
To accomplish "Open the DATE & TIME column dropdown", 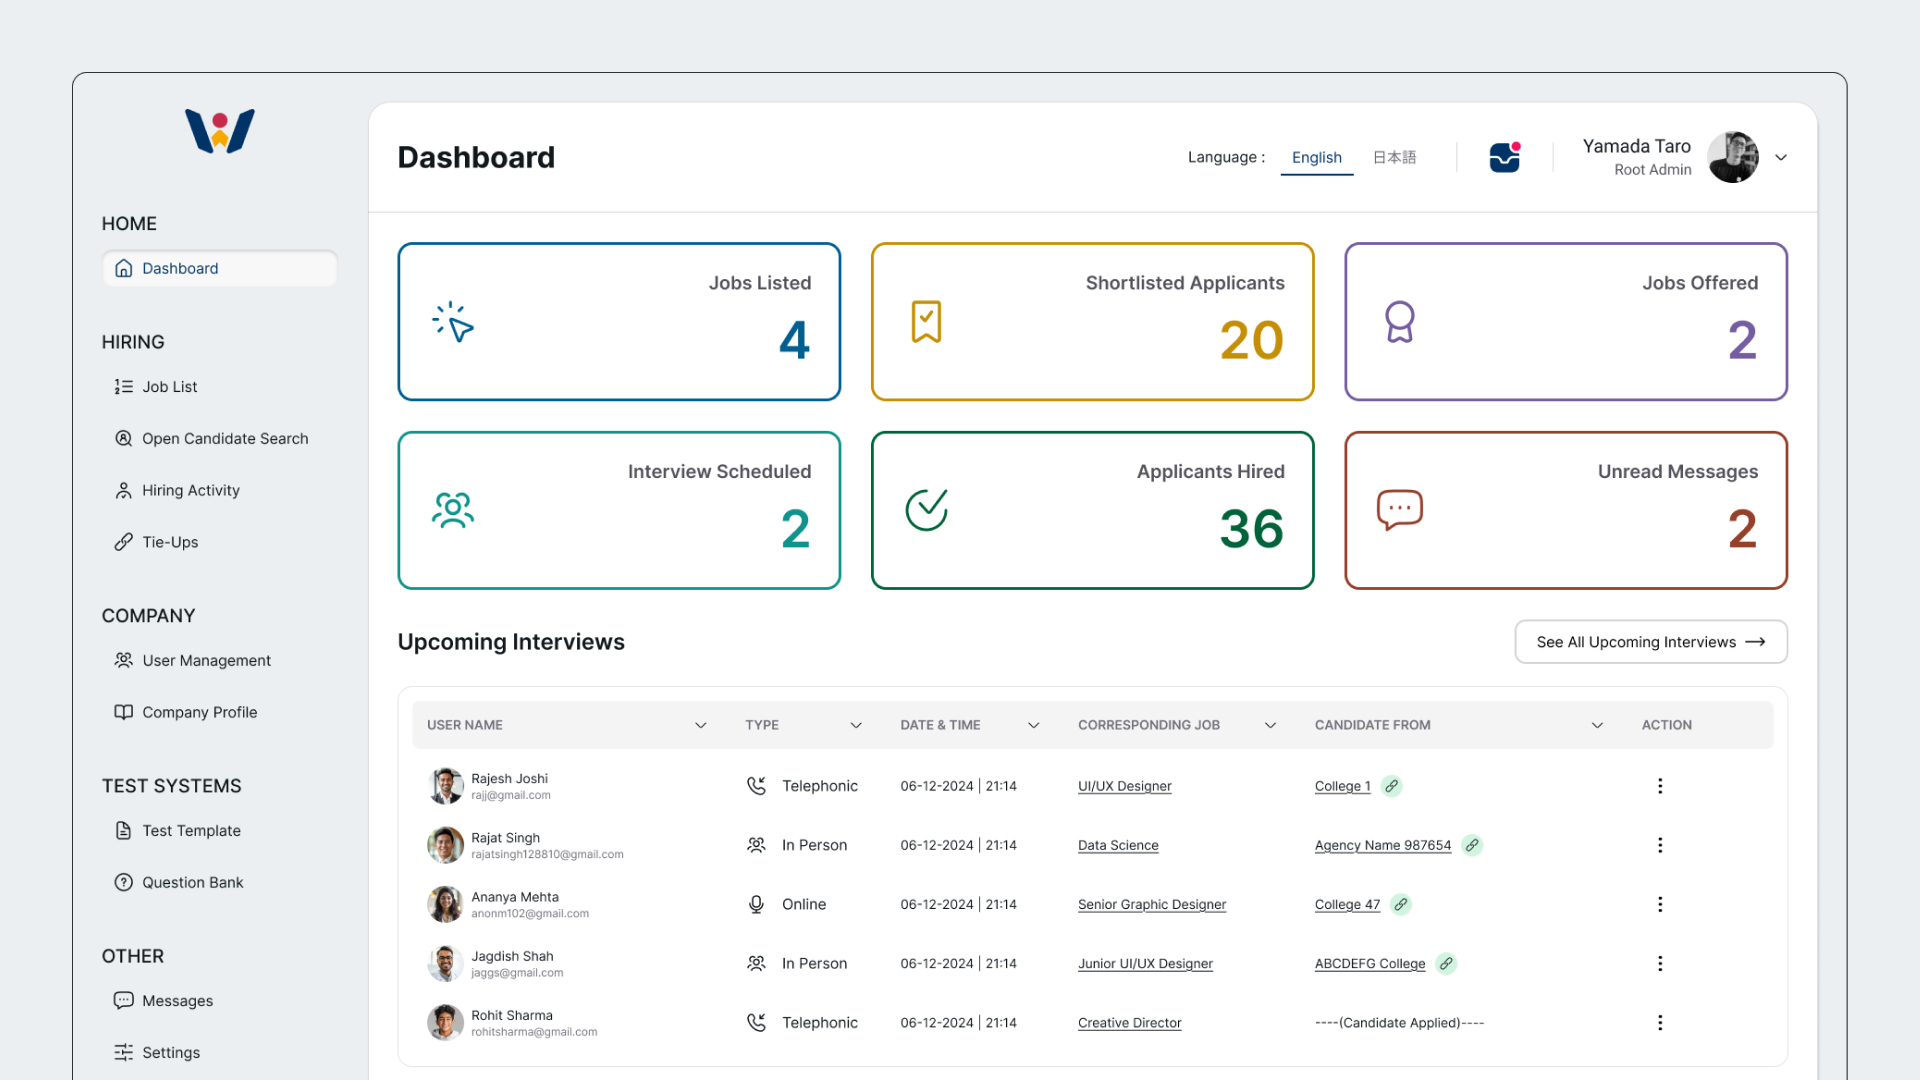I will (1033, 725).
